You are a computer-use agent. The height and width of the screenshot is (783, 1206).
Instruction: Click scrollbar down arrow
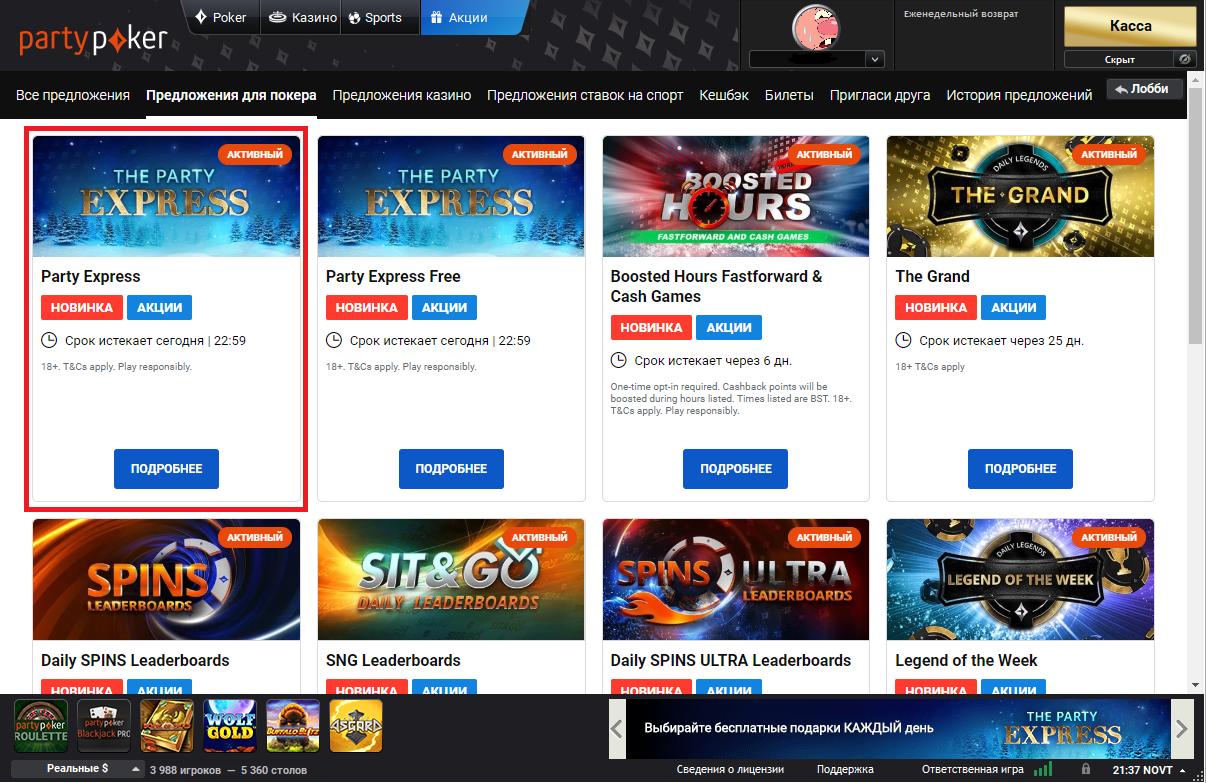tap(1196, 684)
